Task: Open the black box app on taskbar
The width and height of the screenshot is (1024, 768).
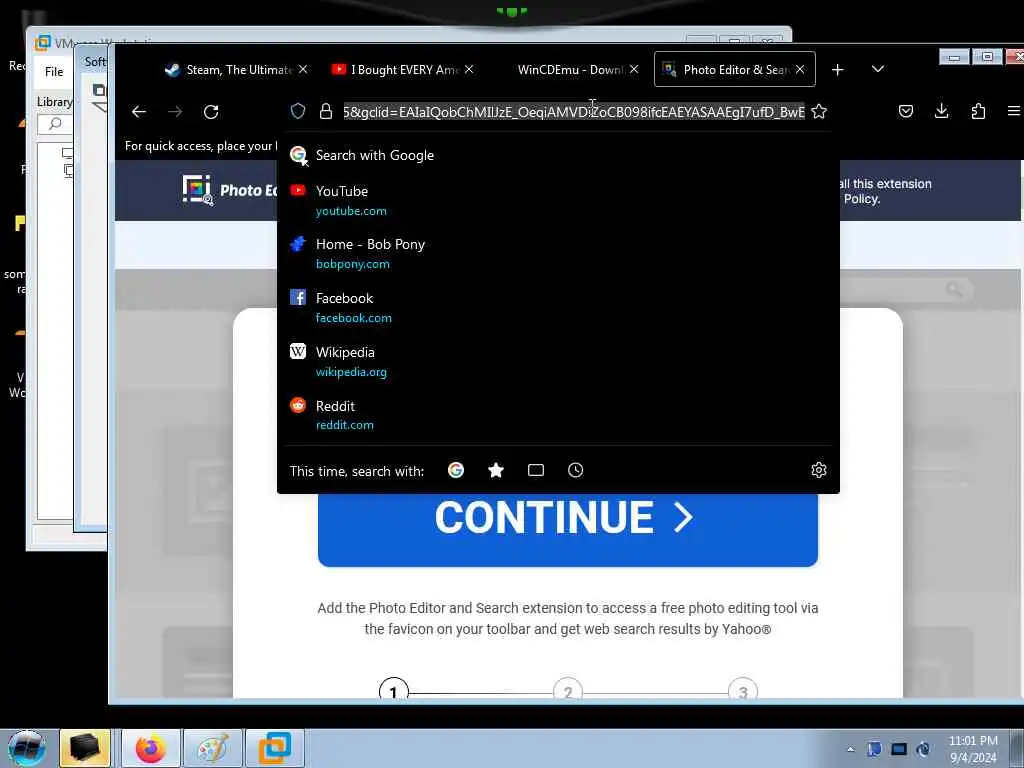Action: pyautogui.click(x=85, y=748)
